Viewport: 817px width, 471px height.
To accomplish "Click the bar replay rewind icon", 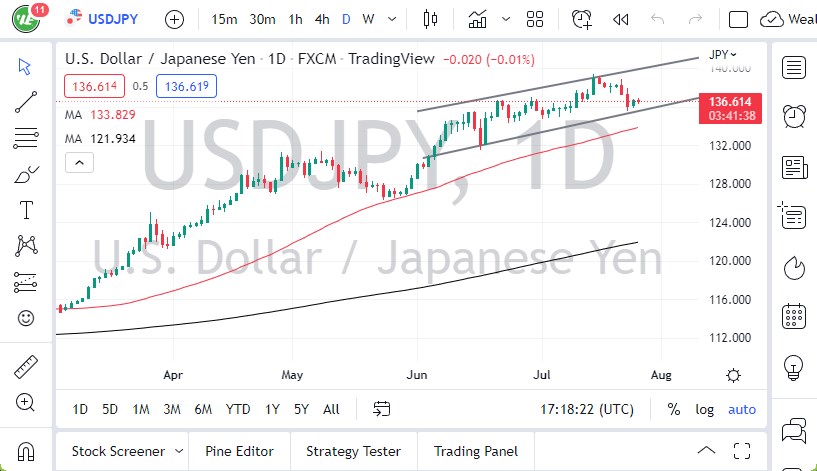I will (621, 19).
